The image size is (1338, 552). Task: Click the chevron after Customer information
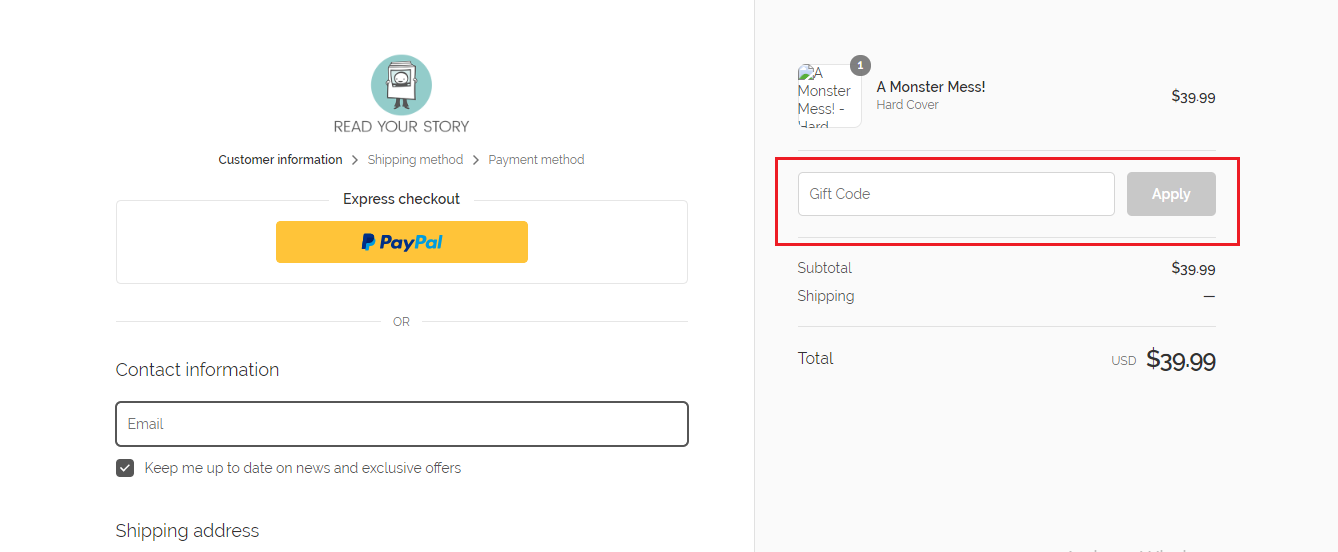[x=355, y=160]
